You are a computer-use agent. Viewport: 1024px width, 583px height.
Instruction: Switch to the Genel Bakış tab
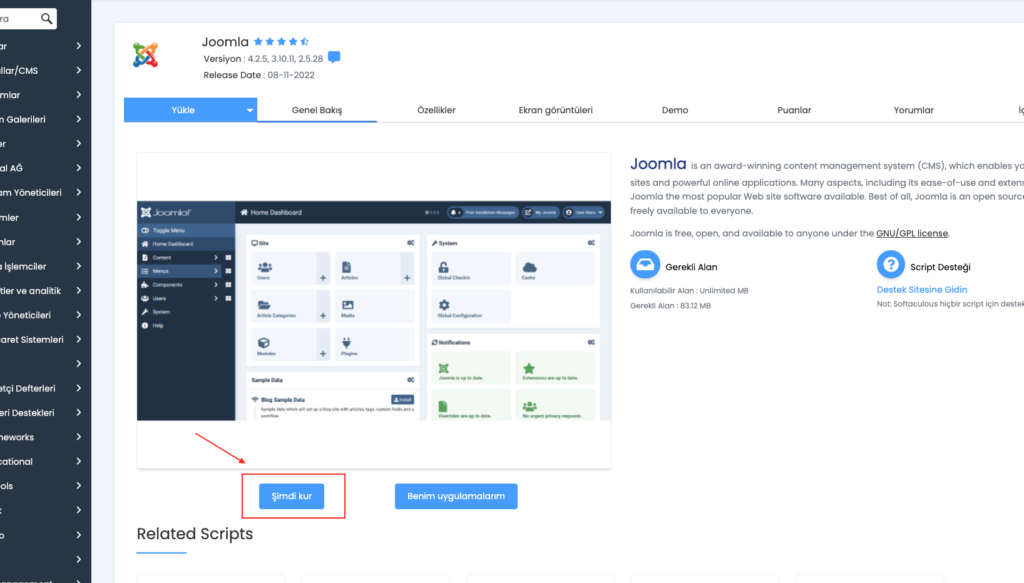[317, 110]
